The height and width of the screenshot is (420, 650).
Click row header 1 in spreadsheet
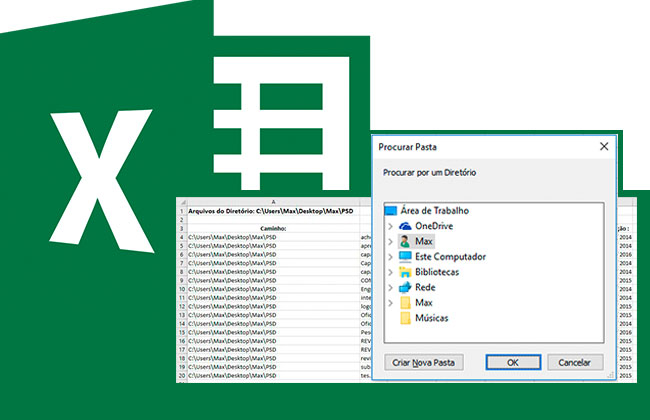pos(182,211)
